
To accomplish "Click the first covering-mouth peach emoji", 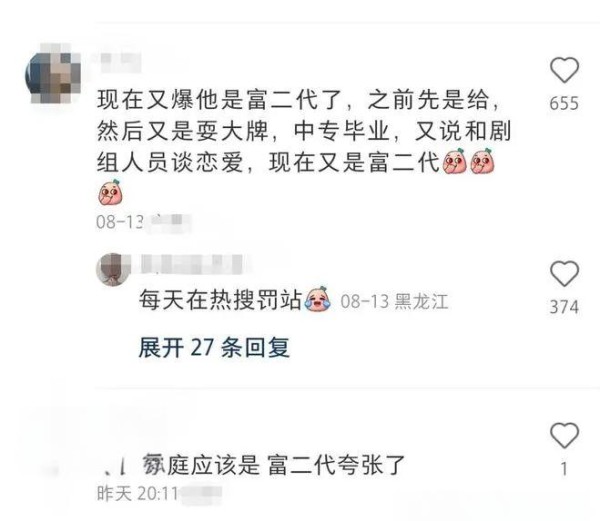I will pos(454,161).
